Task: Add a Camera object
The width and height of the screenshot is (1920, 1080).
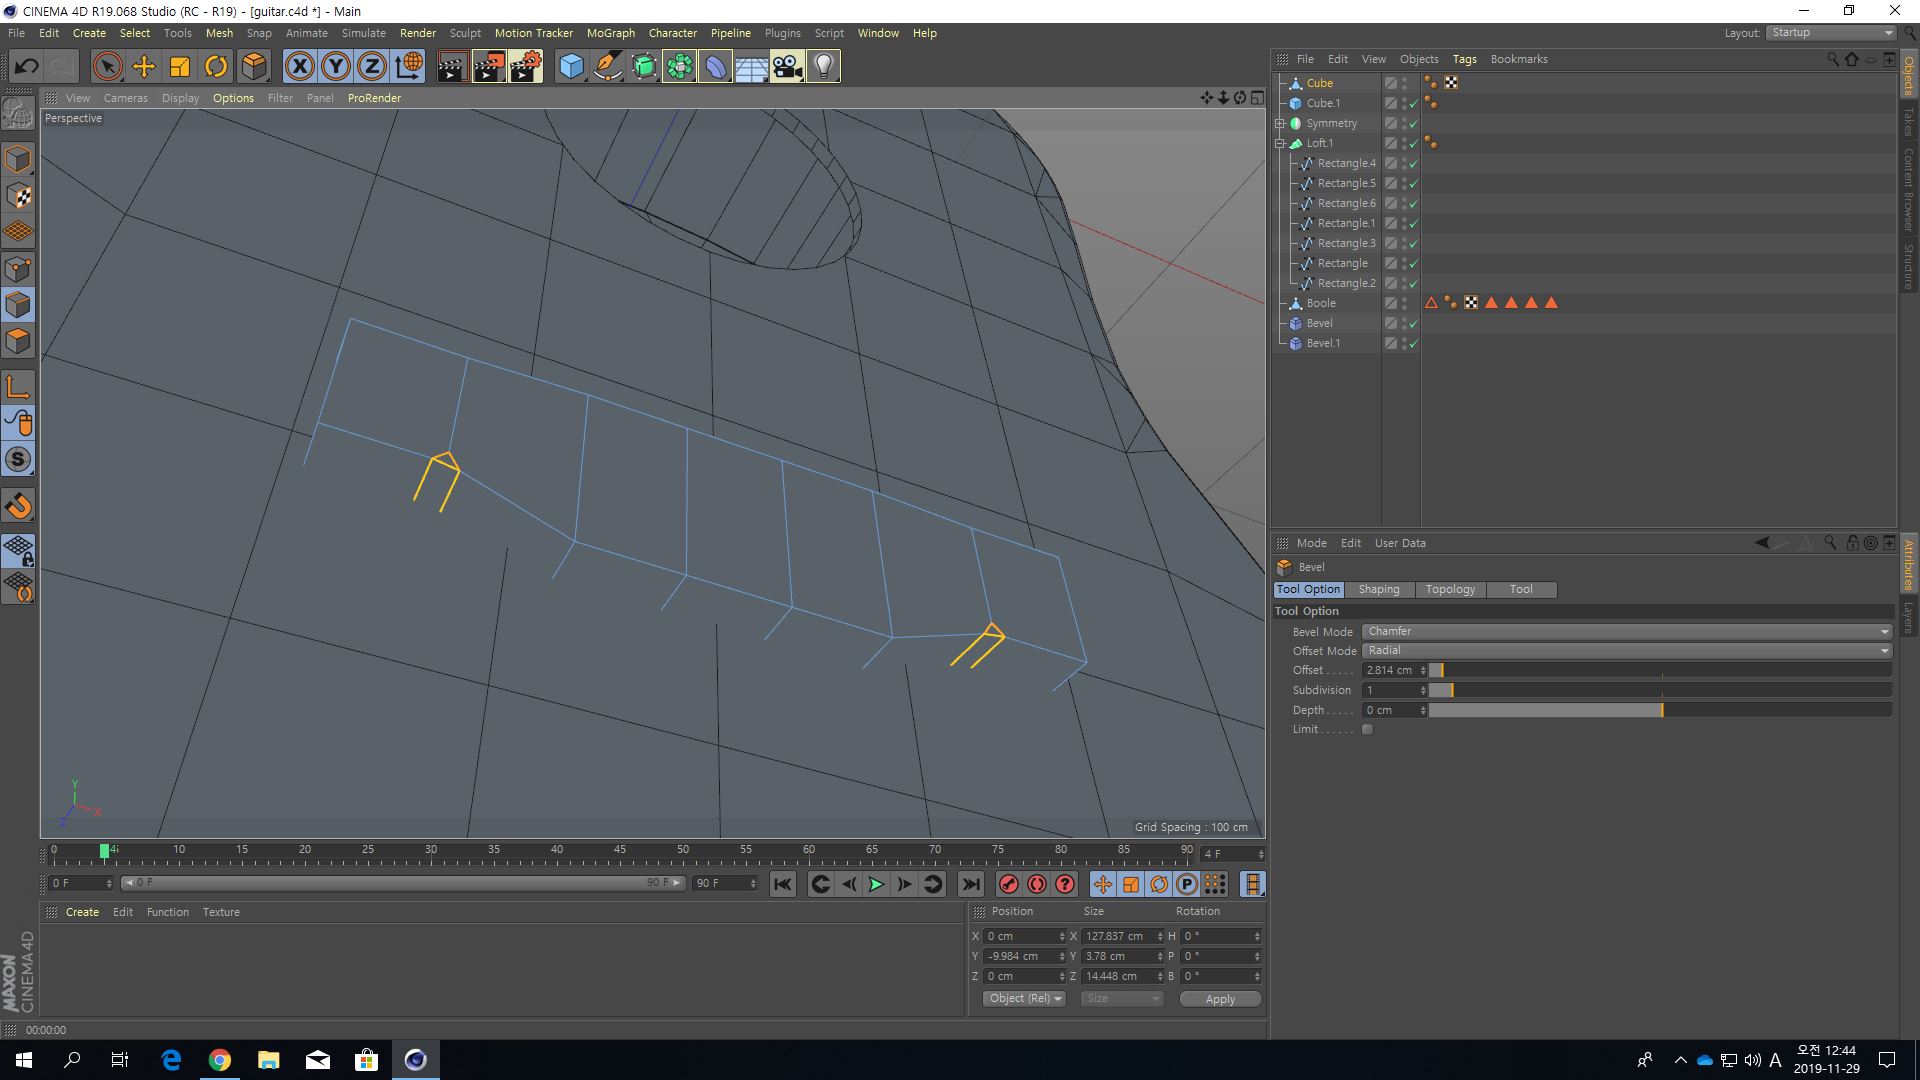Action: [x=787, y=66]
